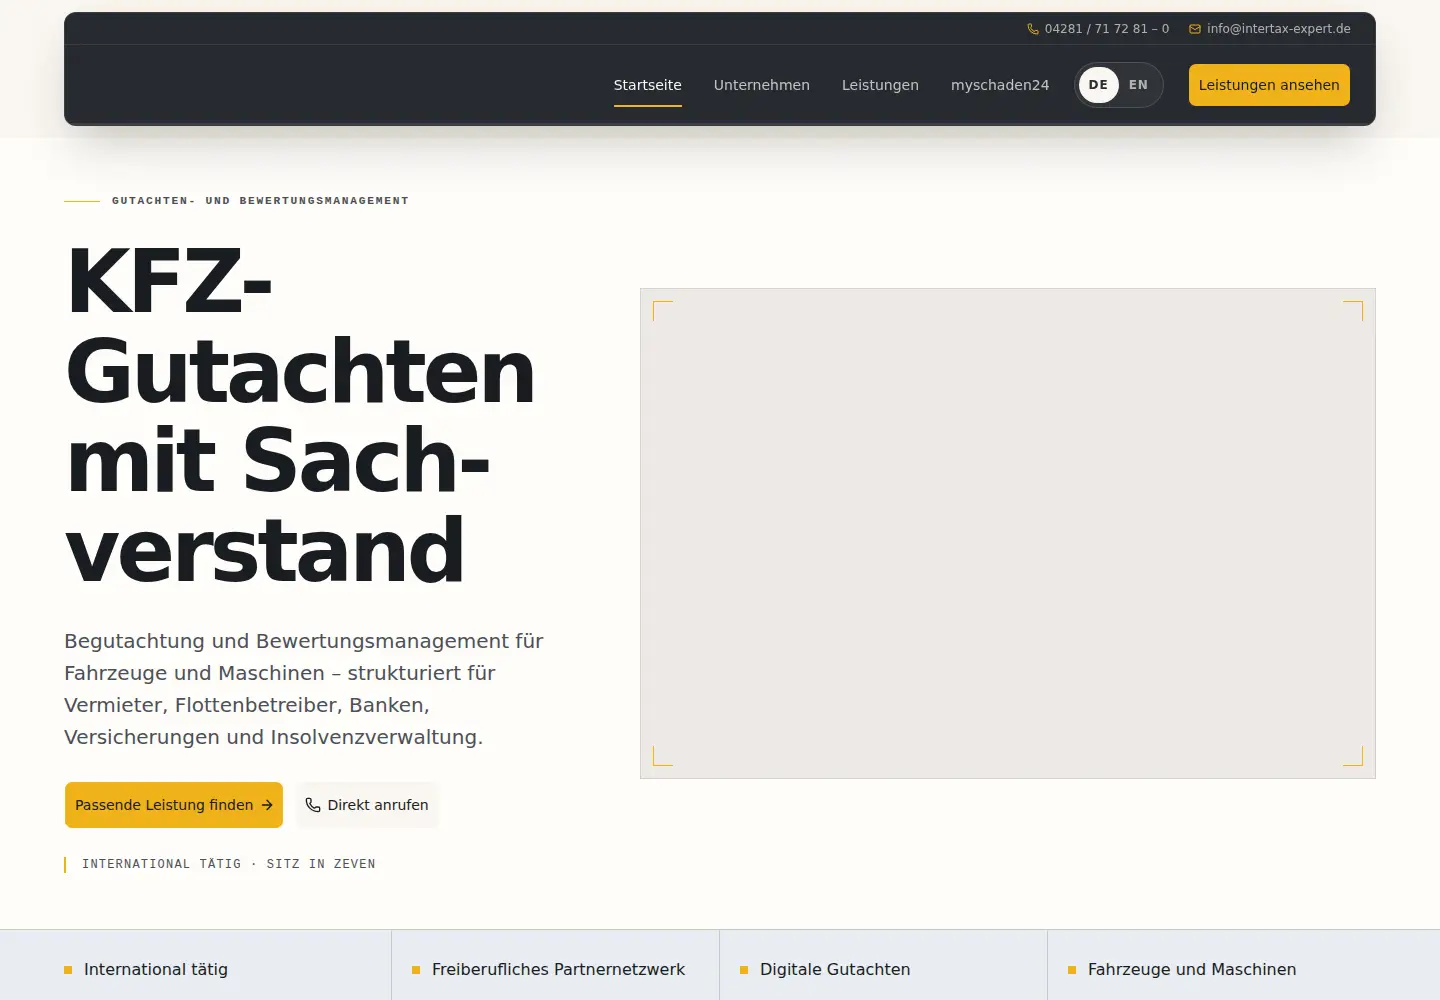Click the Leistungen ansehen button

click(x=1269, y=85)
